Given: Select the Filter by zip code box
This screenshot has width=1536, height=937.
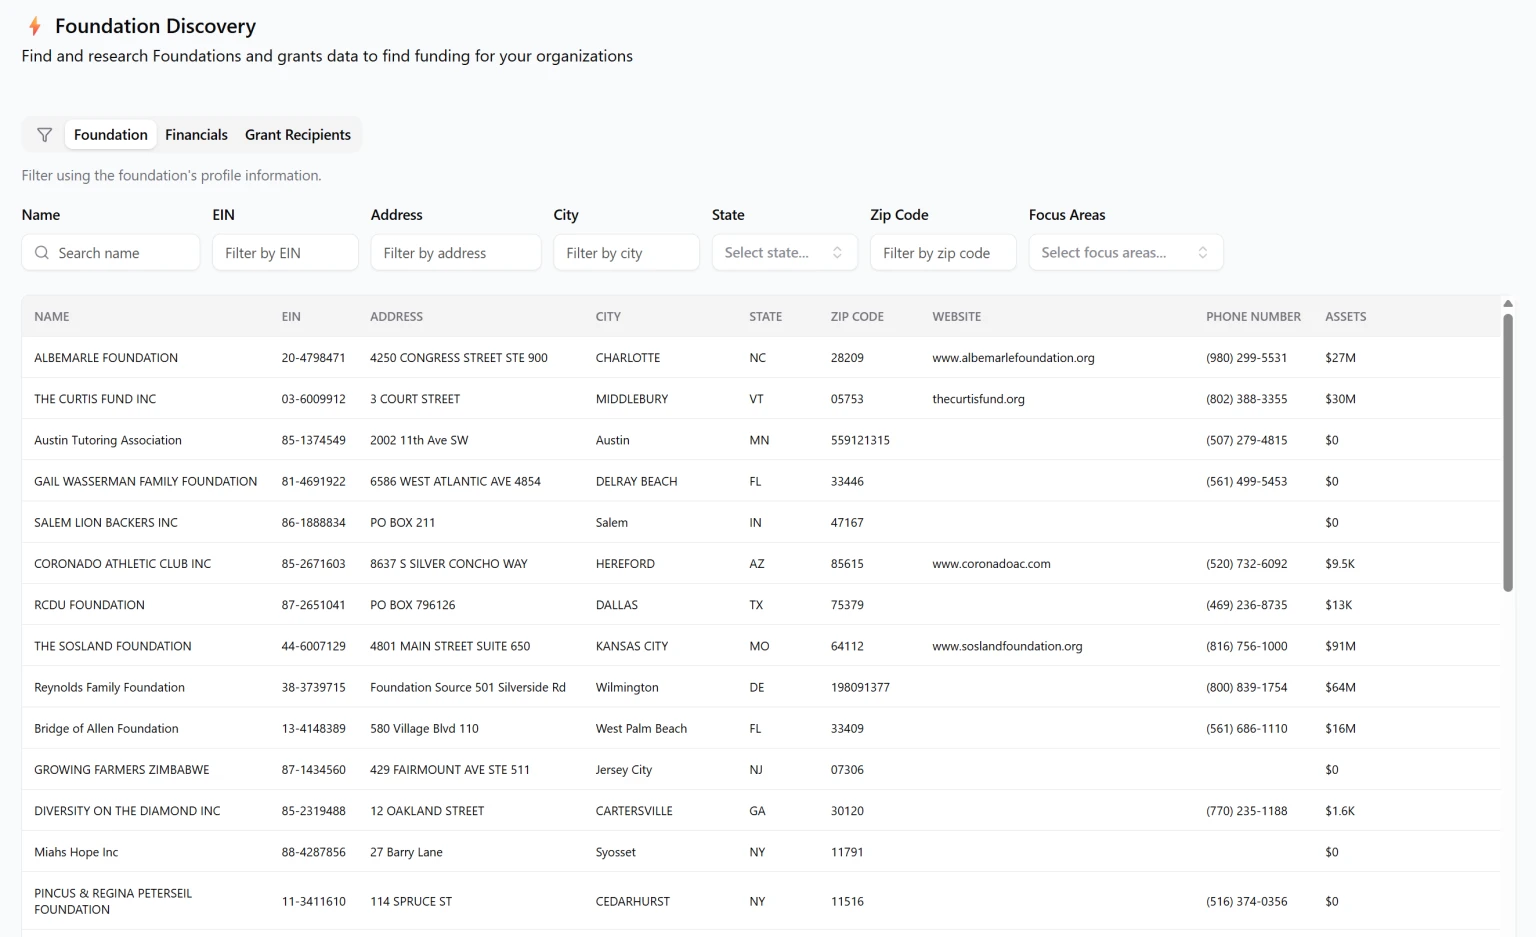Looking at the screenshot, I should [x=943, y=253].
